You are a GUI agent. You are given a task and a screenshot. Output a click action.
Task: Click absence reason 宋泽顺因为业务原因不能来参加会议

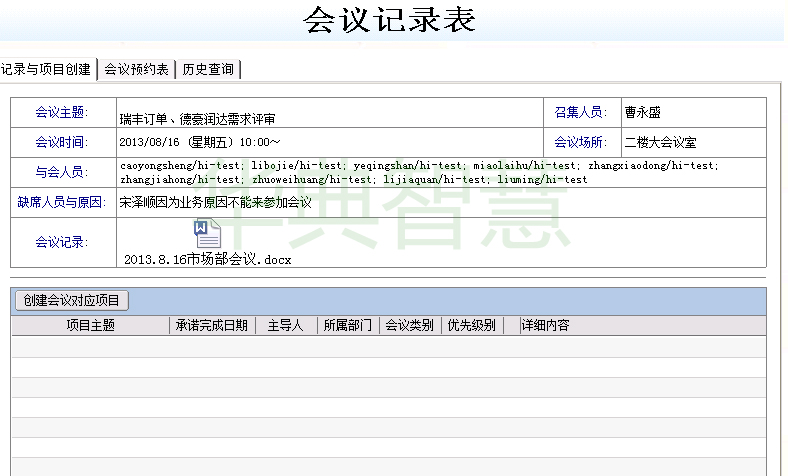pos(216,203)
